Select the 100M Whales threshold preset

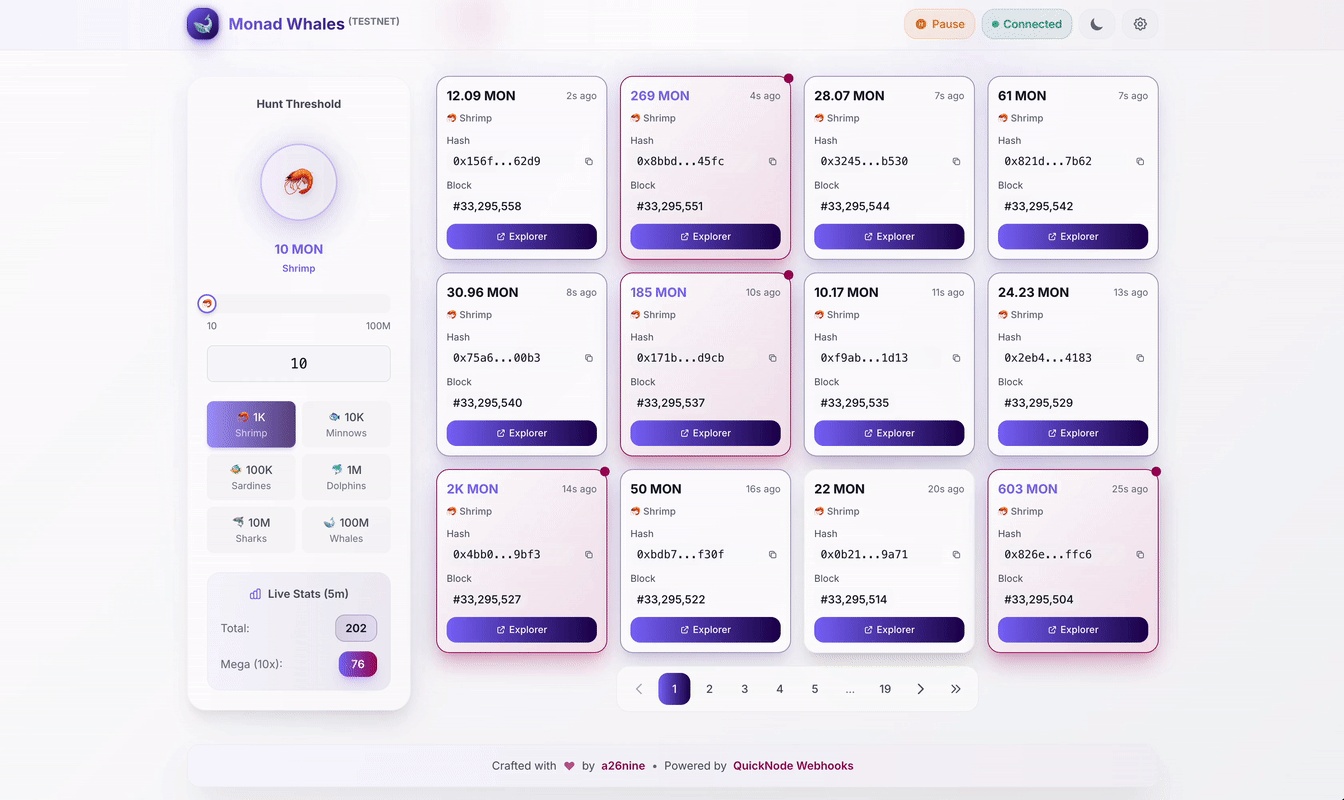point(346,529)
